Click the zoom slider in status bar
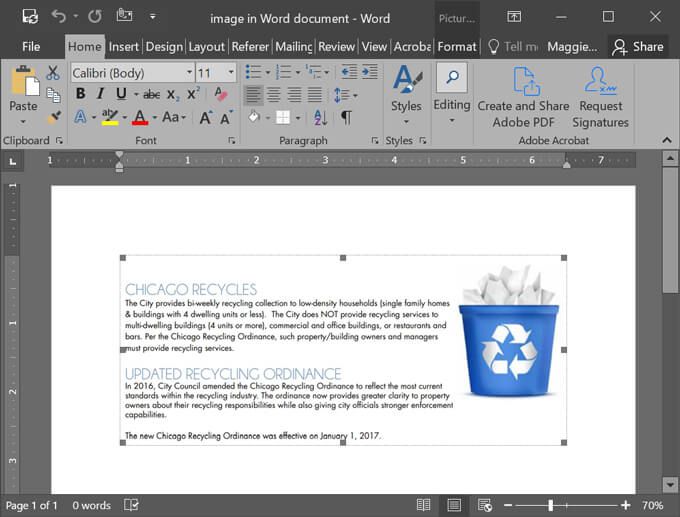This screenshot has height=517, width=680. pyautogui.click(x=550, y=505)
